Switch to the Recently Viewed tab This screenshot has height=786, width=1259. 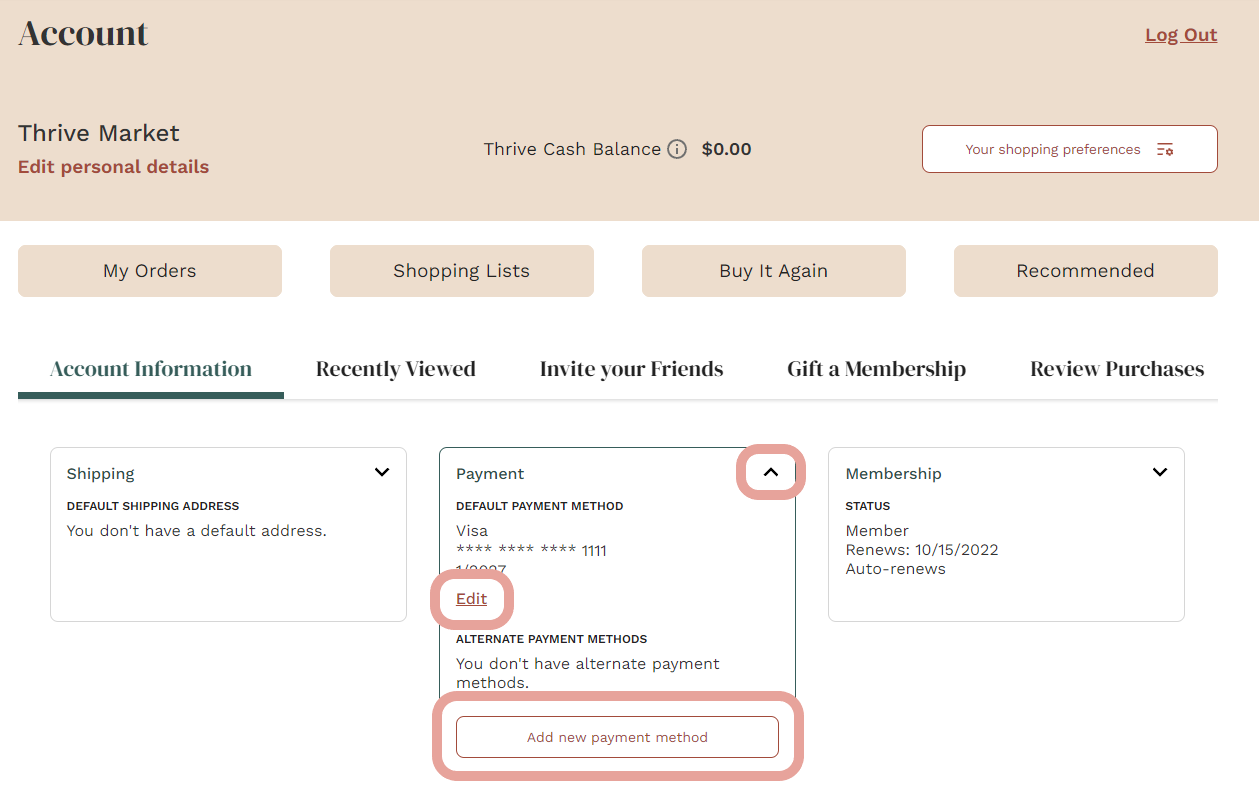[395, 368]
